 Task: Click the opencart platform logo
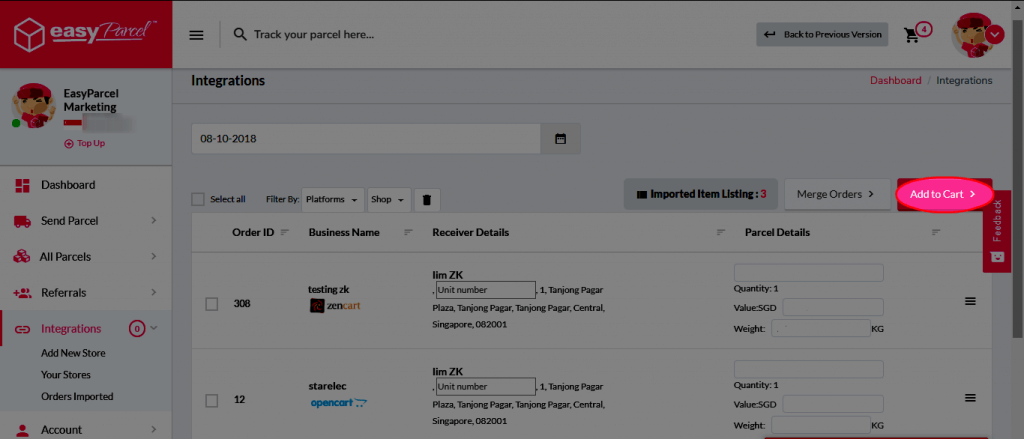coord(338,402)
